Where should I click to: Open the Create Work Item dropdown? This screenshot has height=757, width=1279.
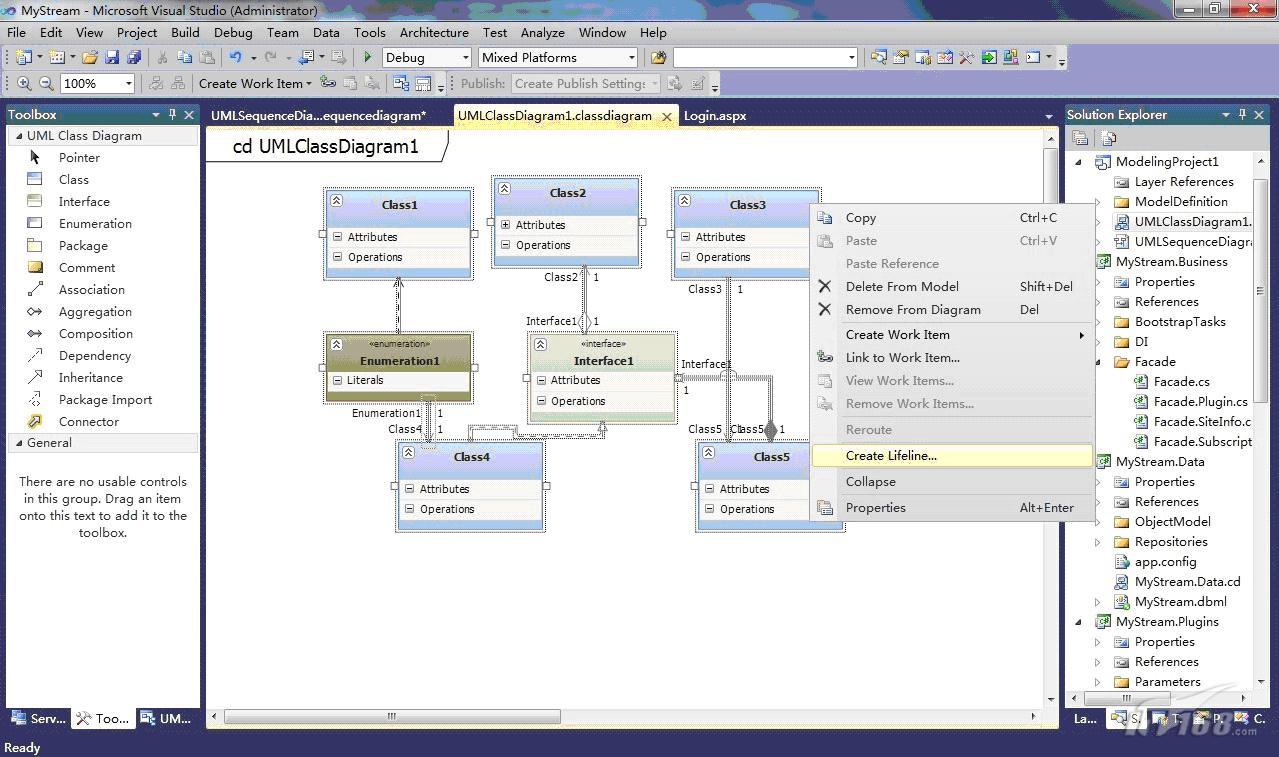coord(309,84)
